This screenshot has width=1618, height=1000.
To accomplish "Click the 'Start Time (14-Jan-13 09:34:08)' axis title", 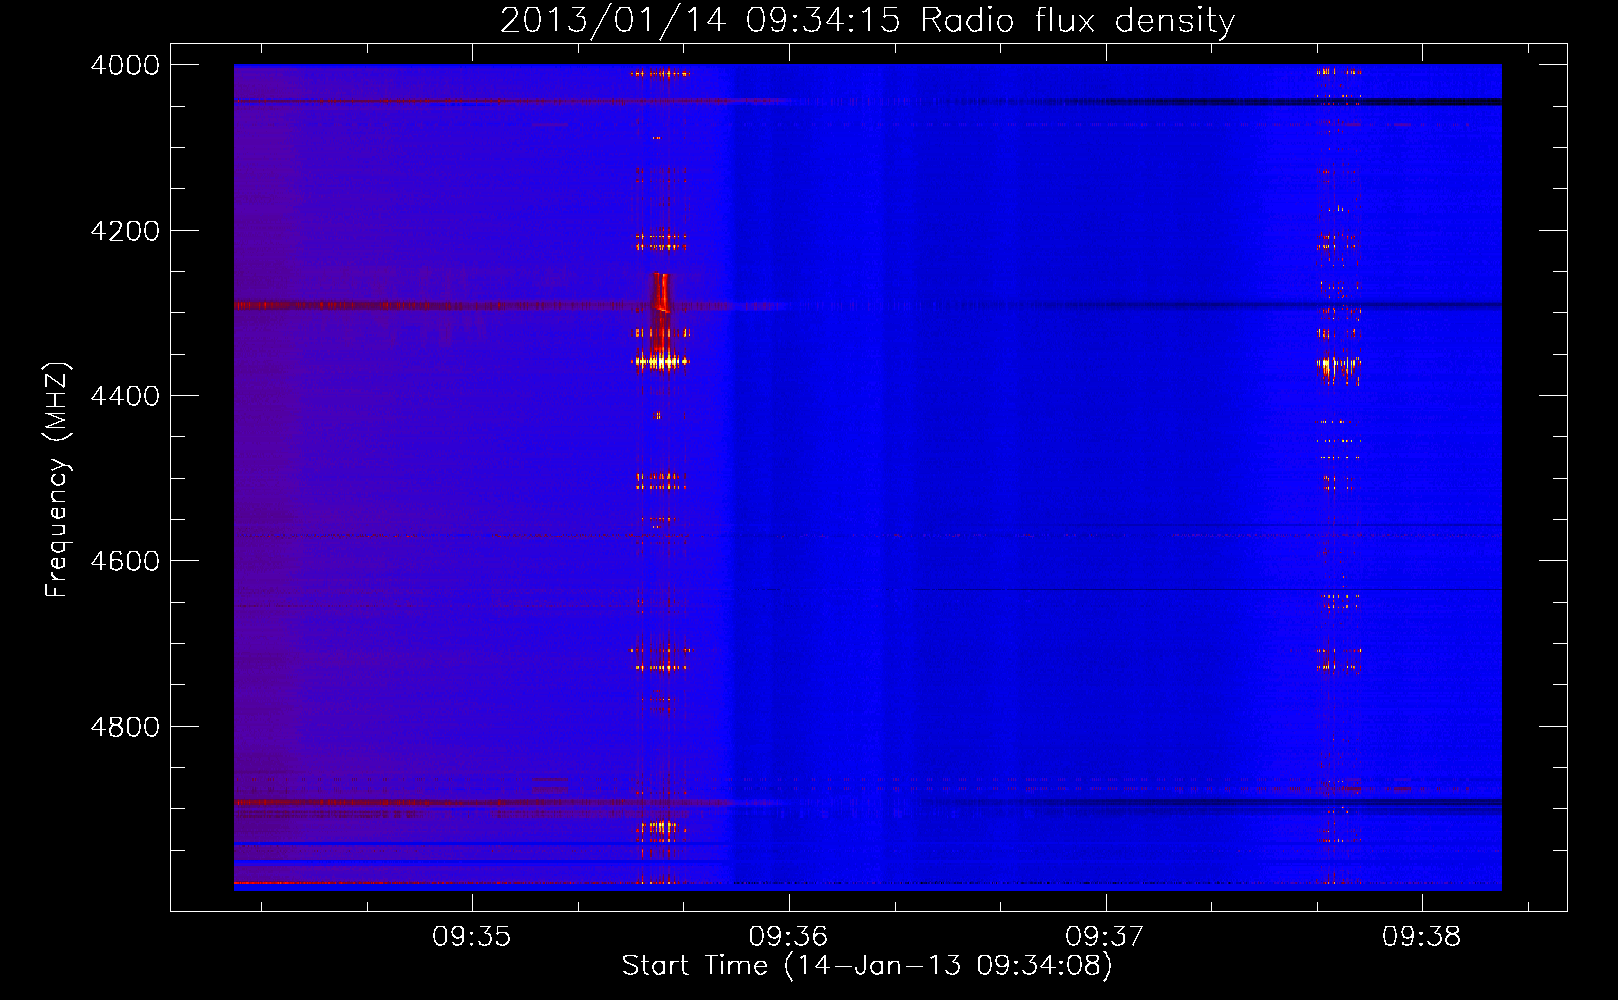I will (867, 966).
